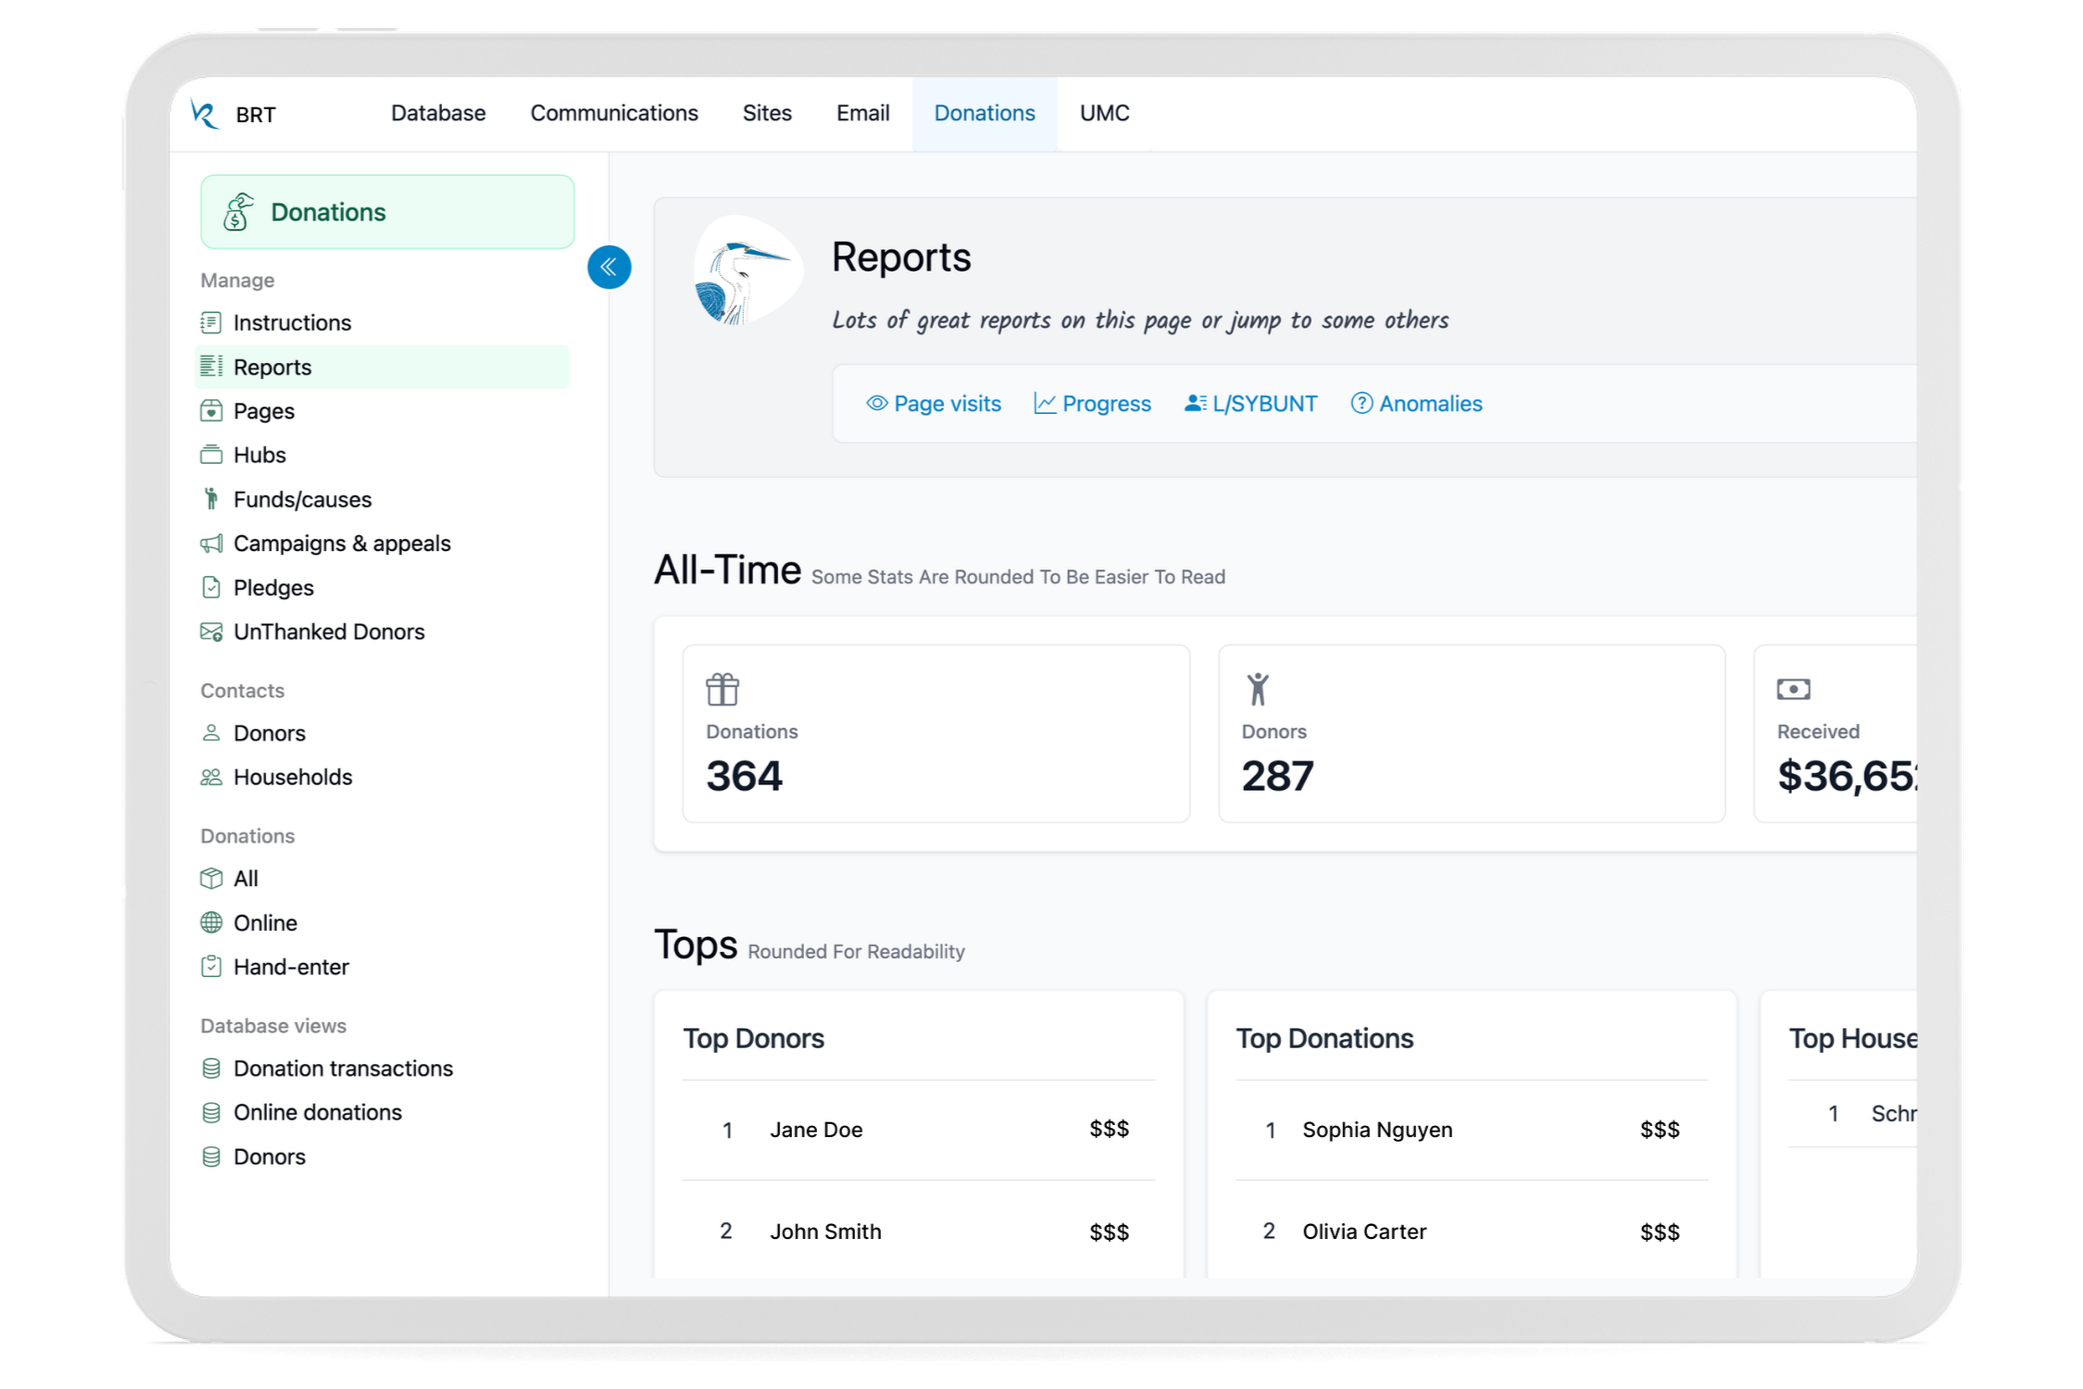This screenshot has height=1389, width=2083.
Task: Collapse sidebar with blue chevron button
Action: click(x=608, y=267)
